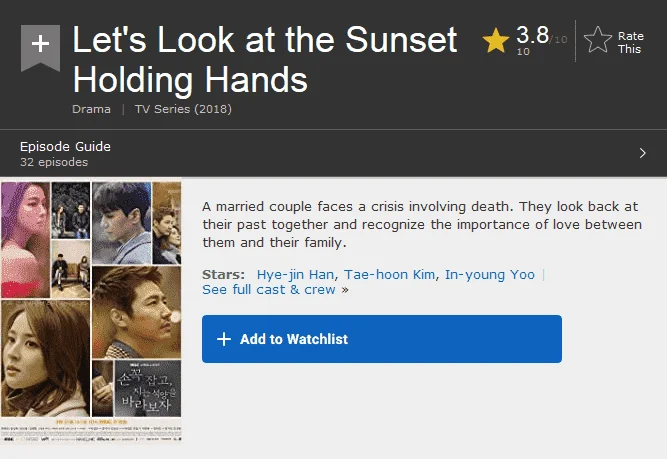Open Tae-hoon Kim's profile link
667x459 pixels.
389,275
